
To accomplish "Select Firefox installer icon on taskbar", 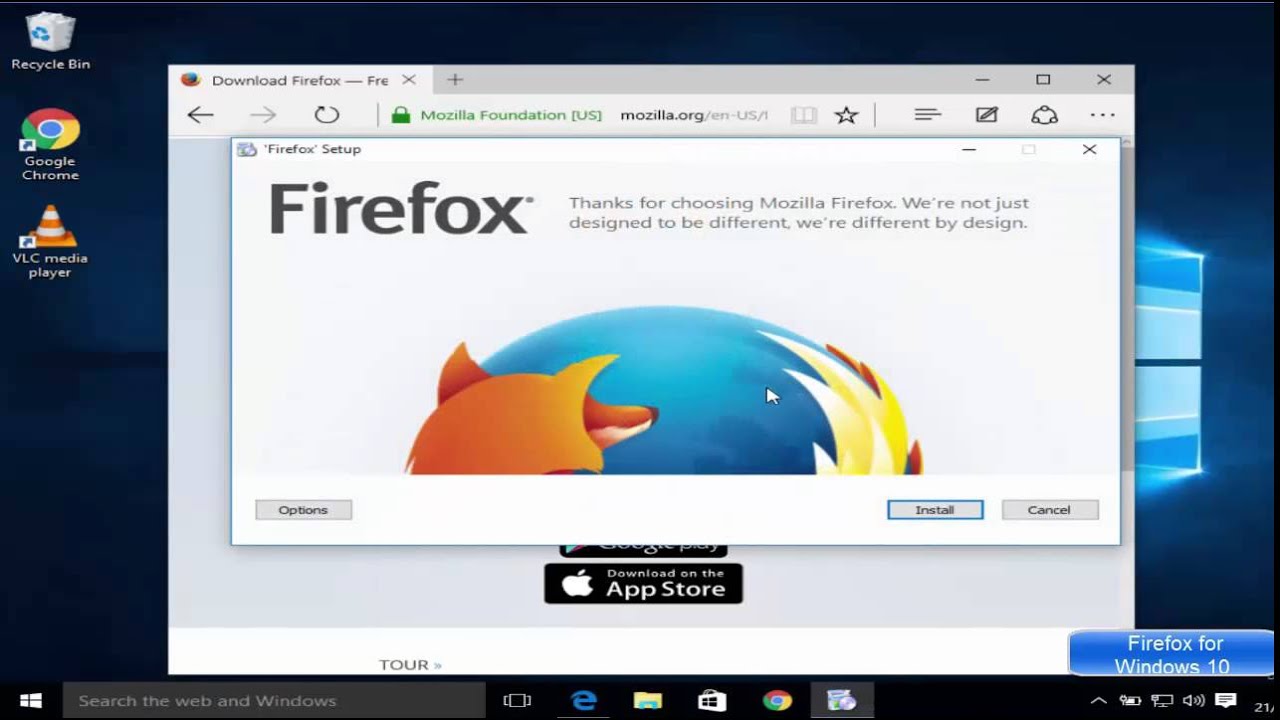I will 841,701.
